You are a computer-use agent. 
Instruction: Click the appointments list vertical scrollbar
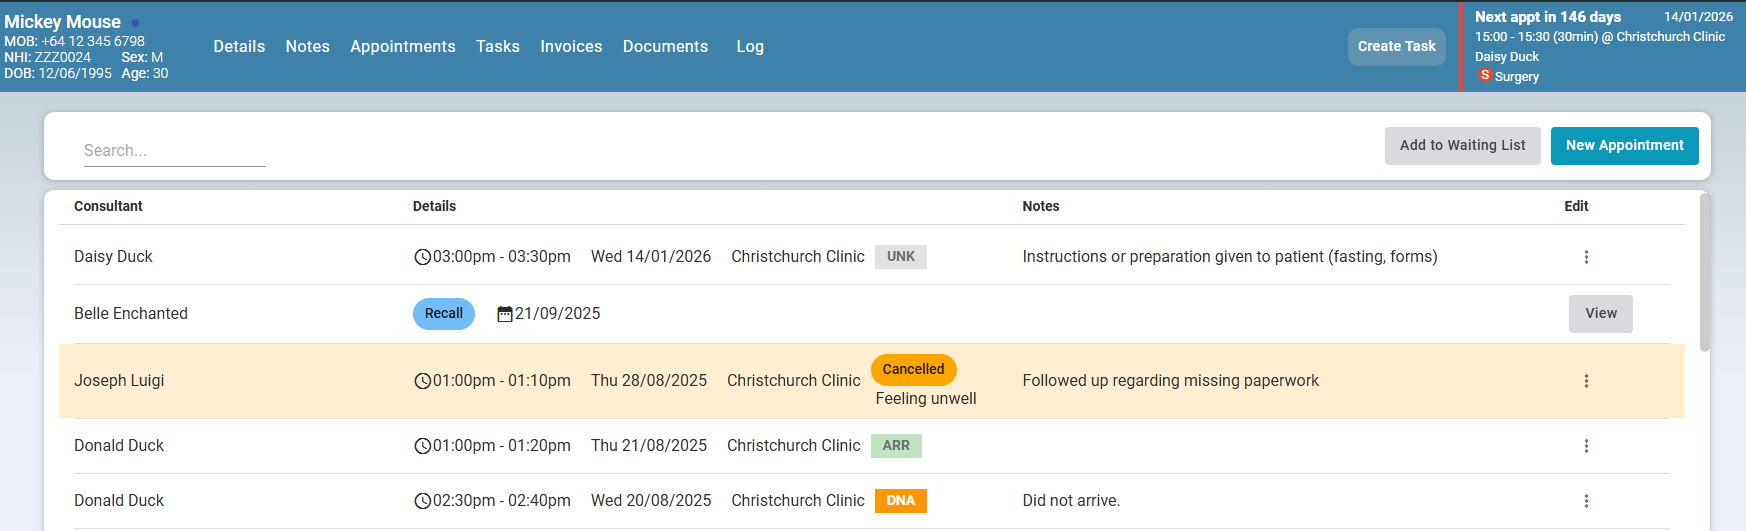tap(1705, 272)
